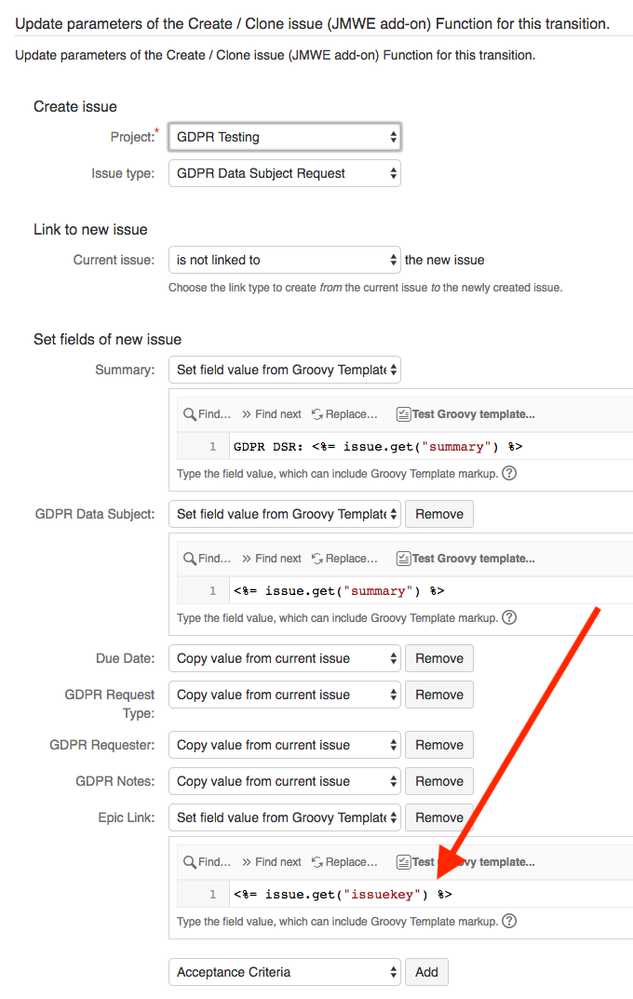Screen dimensions: 633x999
Task: Click Find next in Summary editor toolbar
Action: pos(272,414)
